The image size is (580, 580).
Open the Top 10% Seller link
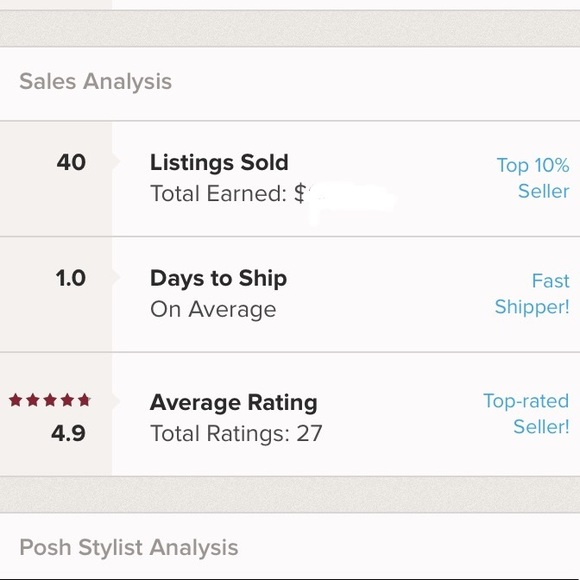(x=533, y=178)
